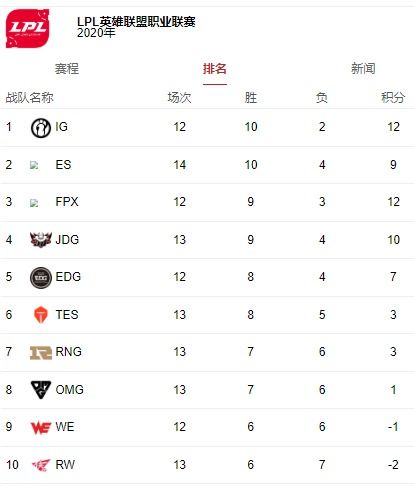This screenshot has width=414, height=490.
Task: Click the broken image icon beside ES
Action: (34, 165)
